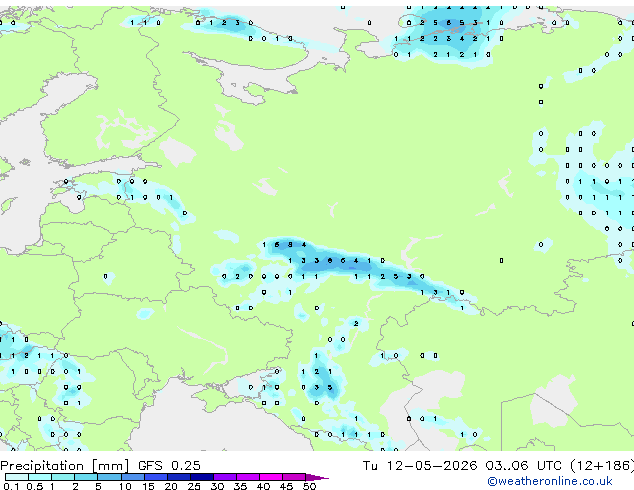Select the 20–25 mm legend swatch

coord(179,477)
